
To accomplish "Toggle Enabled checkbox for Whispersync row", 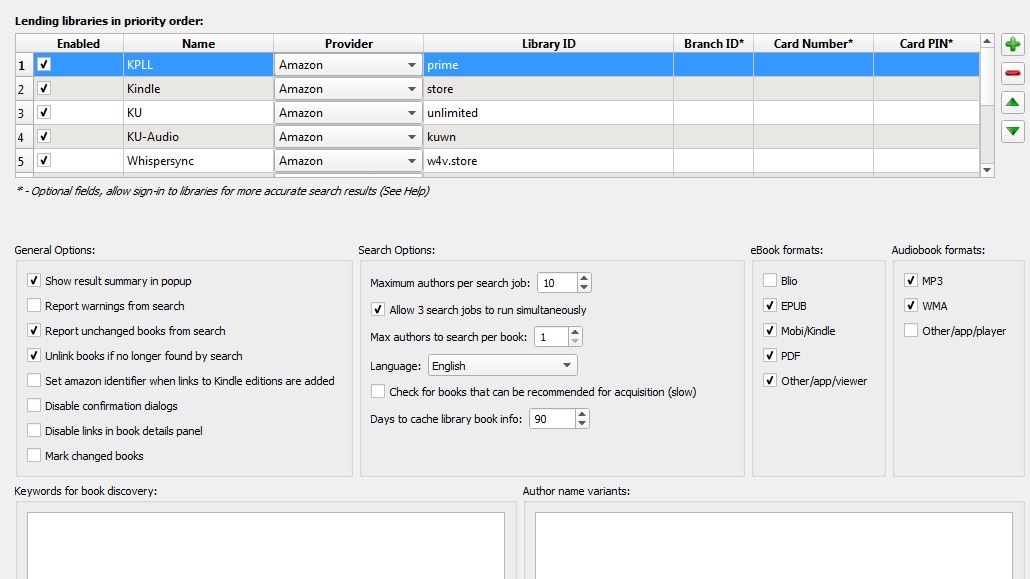I will pyautogui.click(x=44, y=160).
